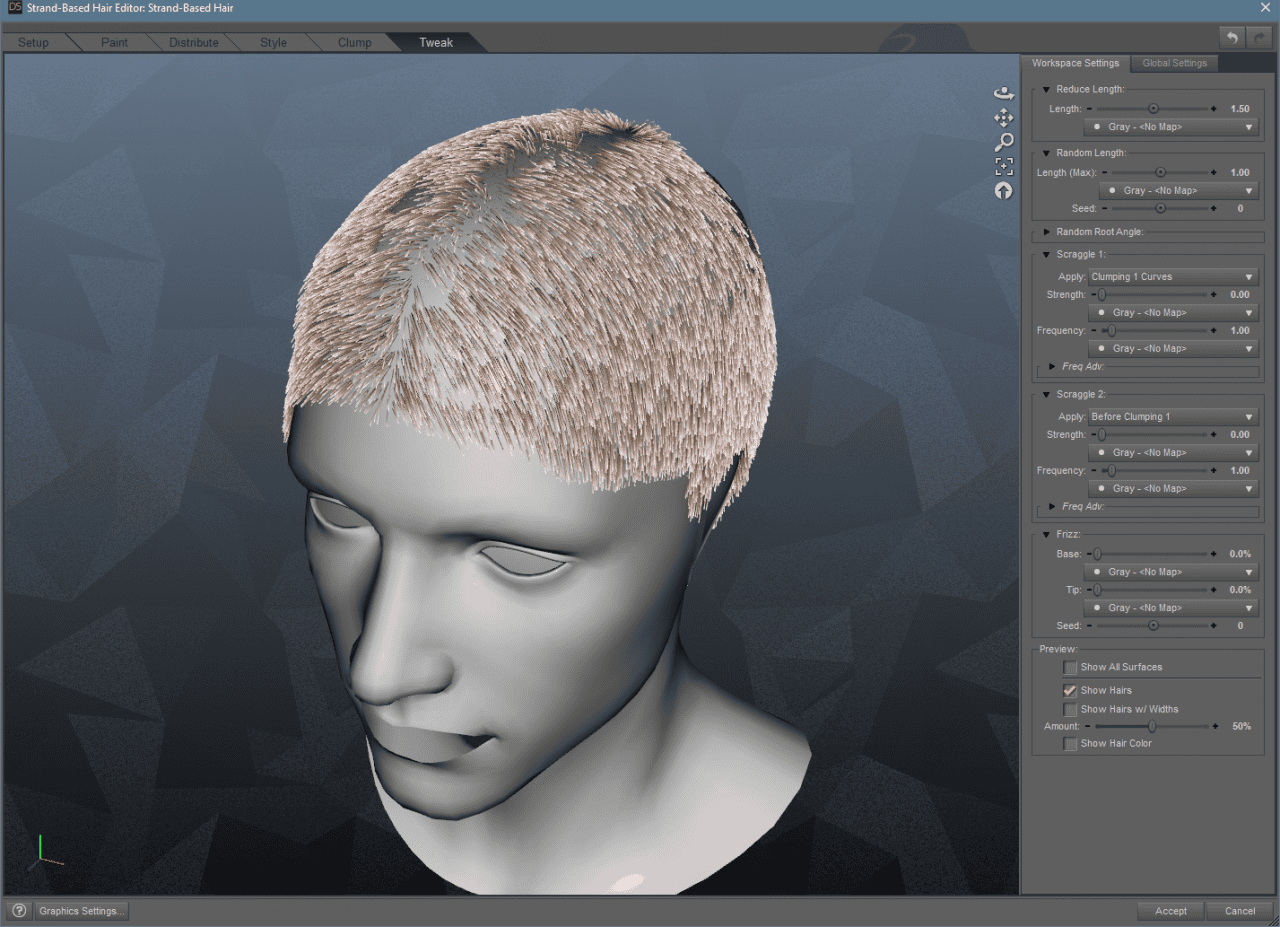
Task: Turn on Show Hair Color
Action: (1069, 743)
